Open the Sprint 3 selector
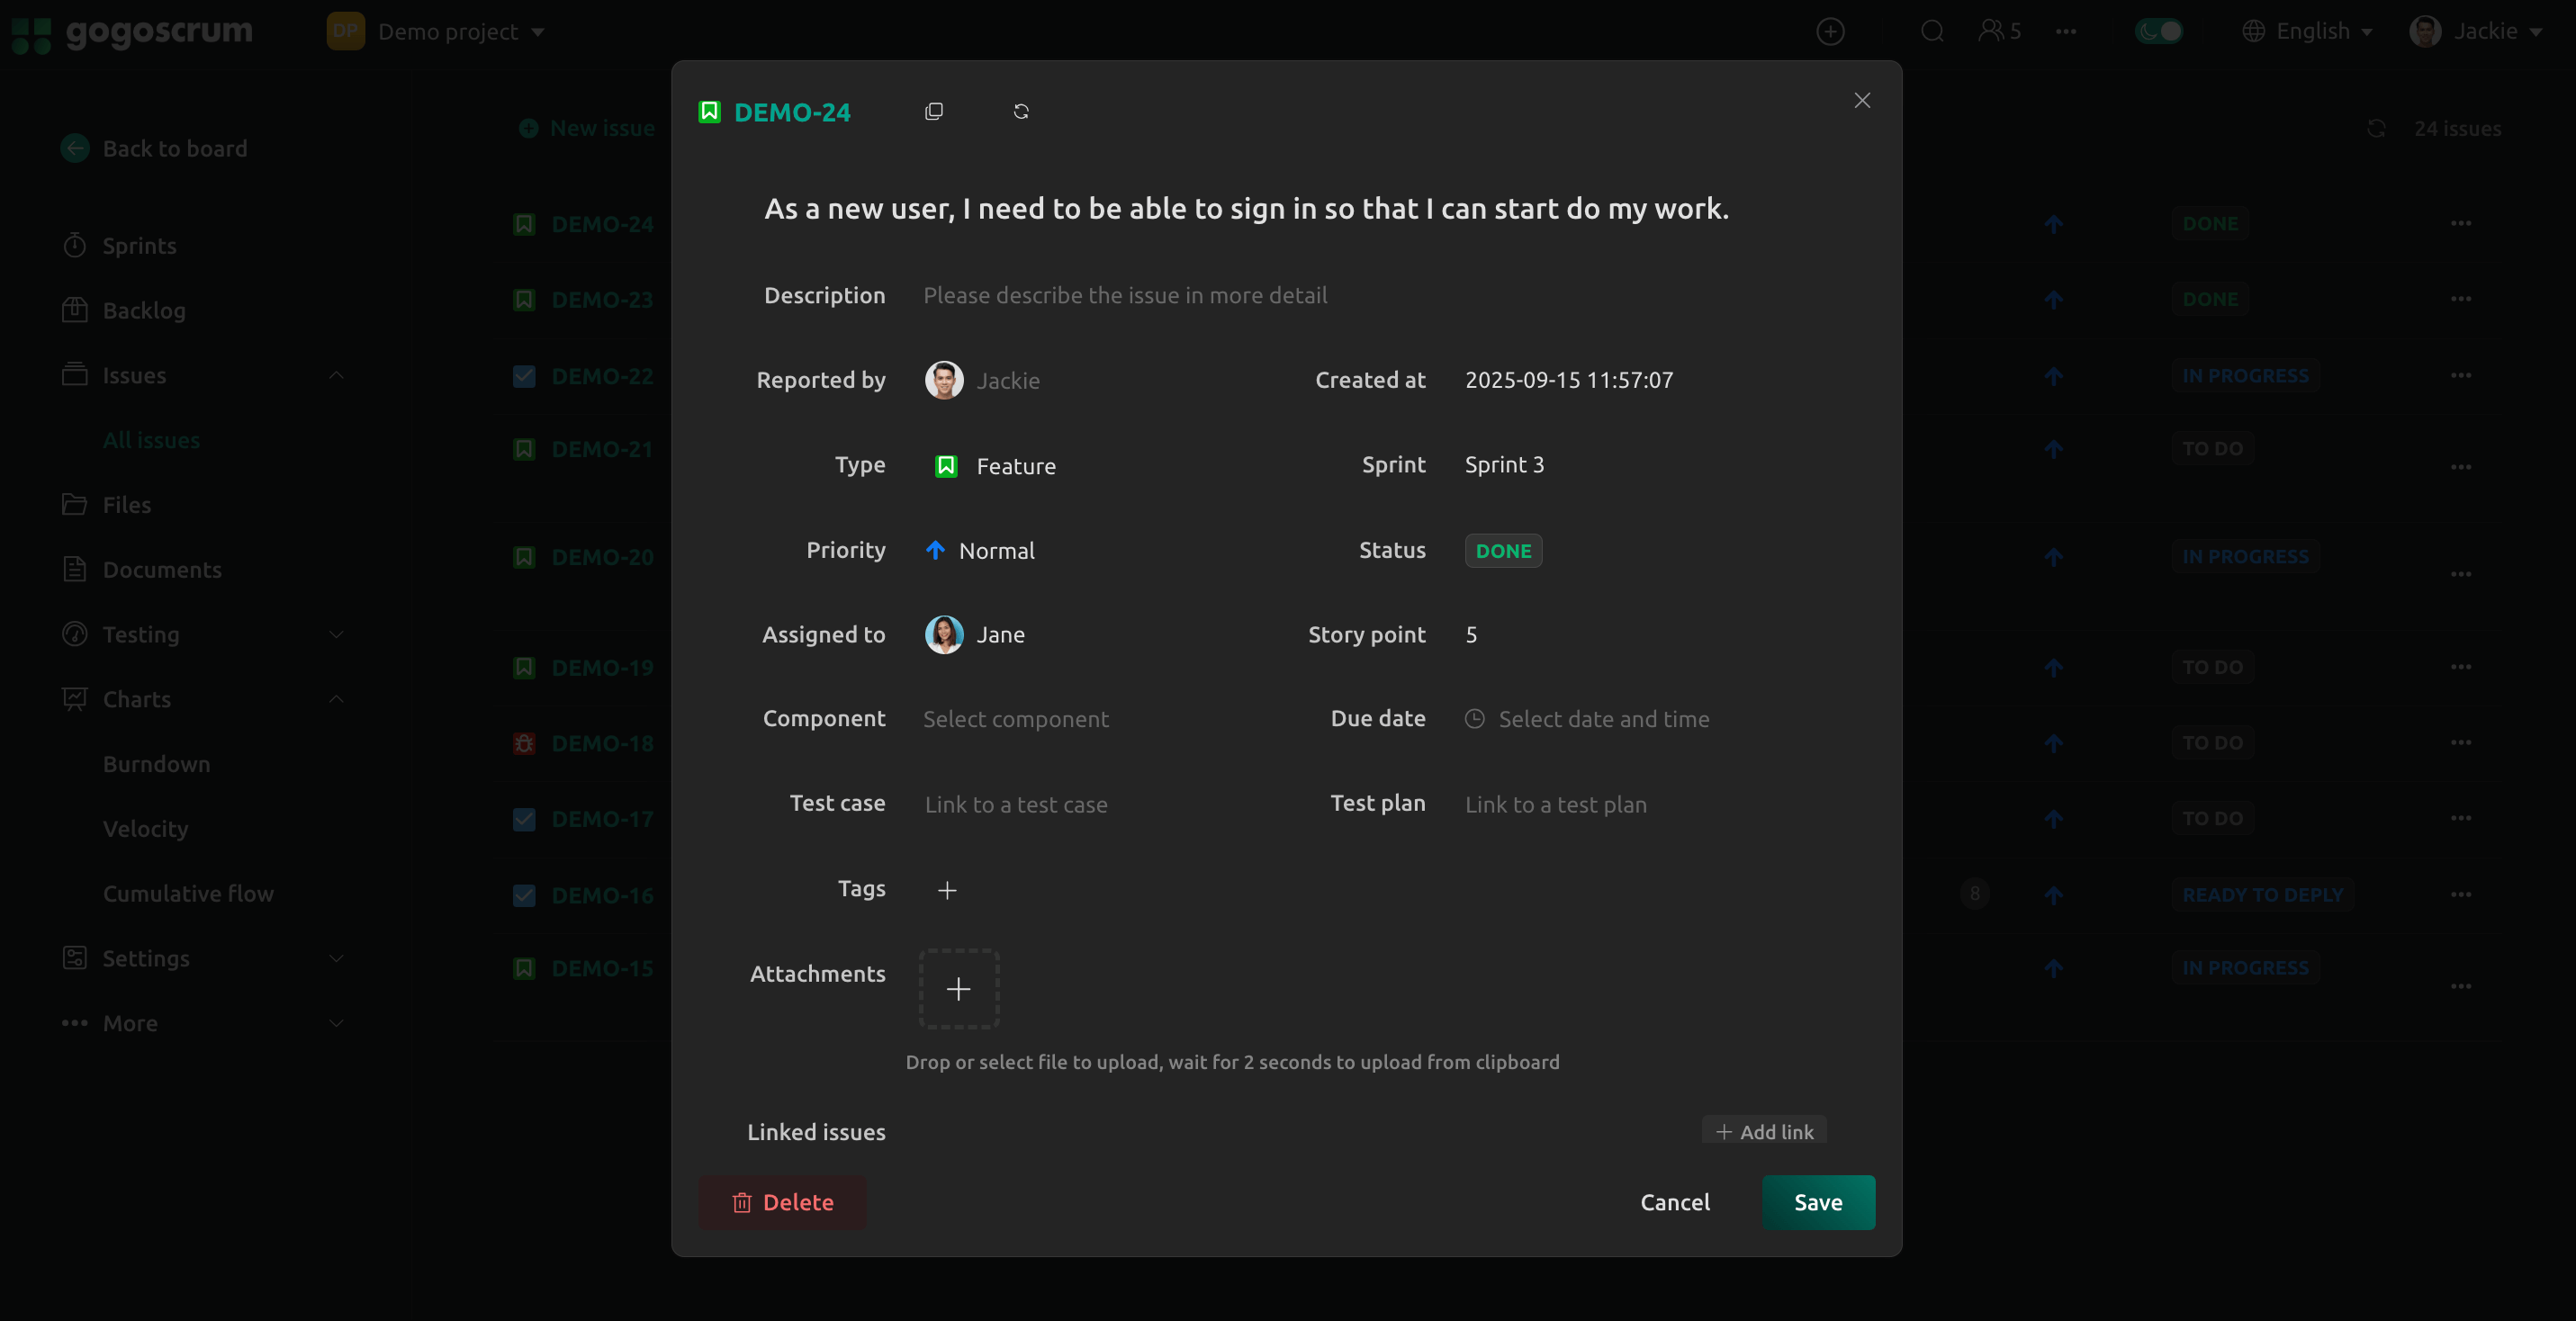 click(x=1504, y=465)
